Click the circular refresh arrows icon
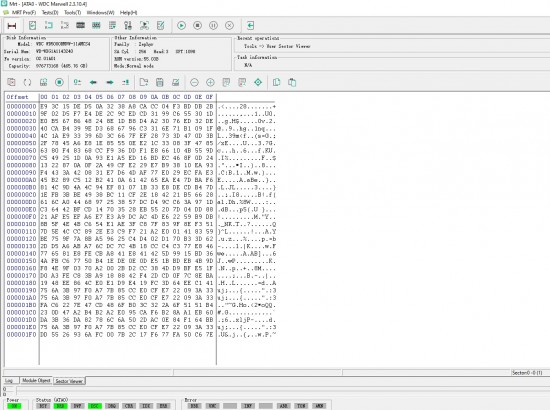This screenshot has width=550, height=410. point(27,82)
